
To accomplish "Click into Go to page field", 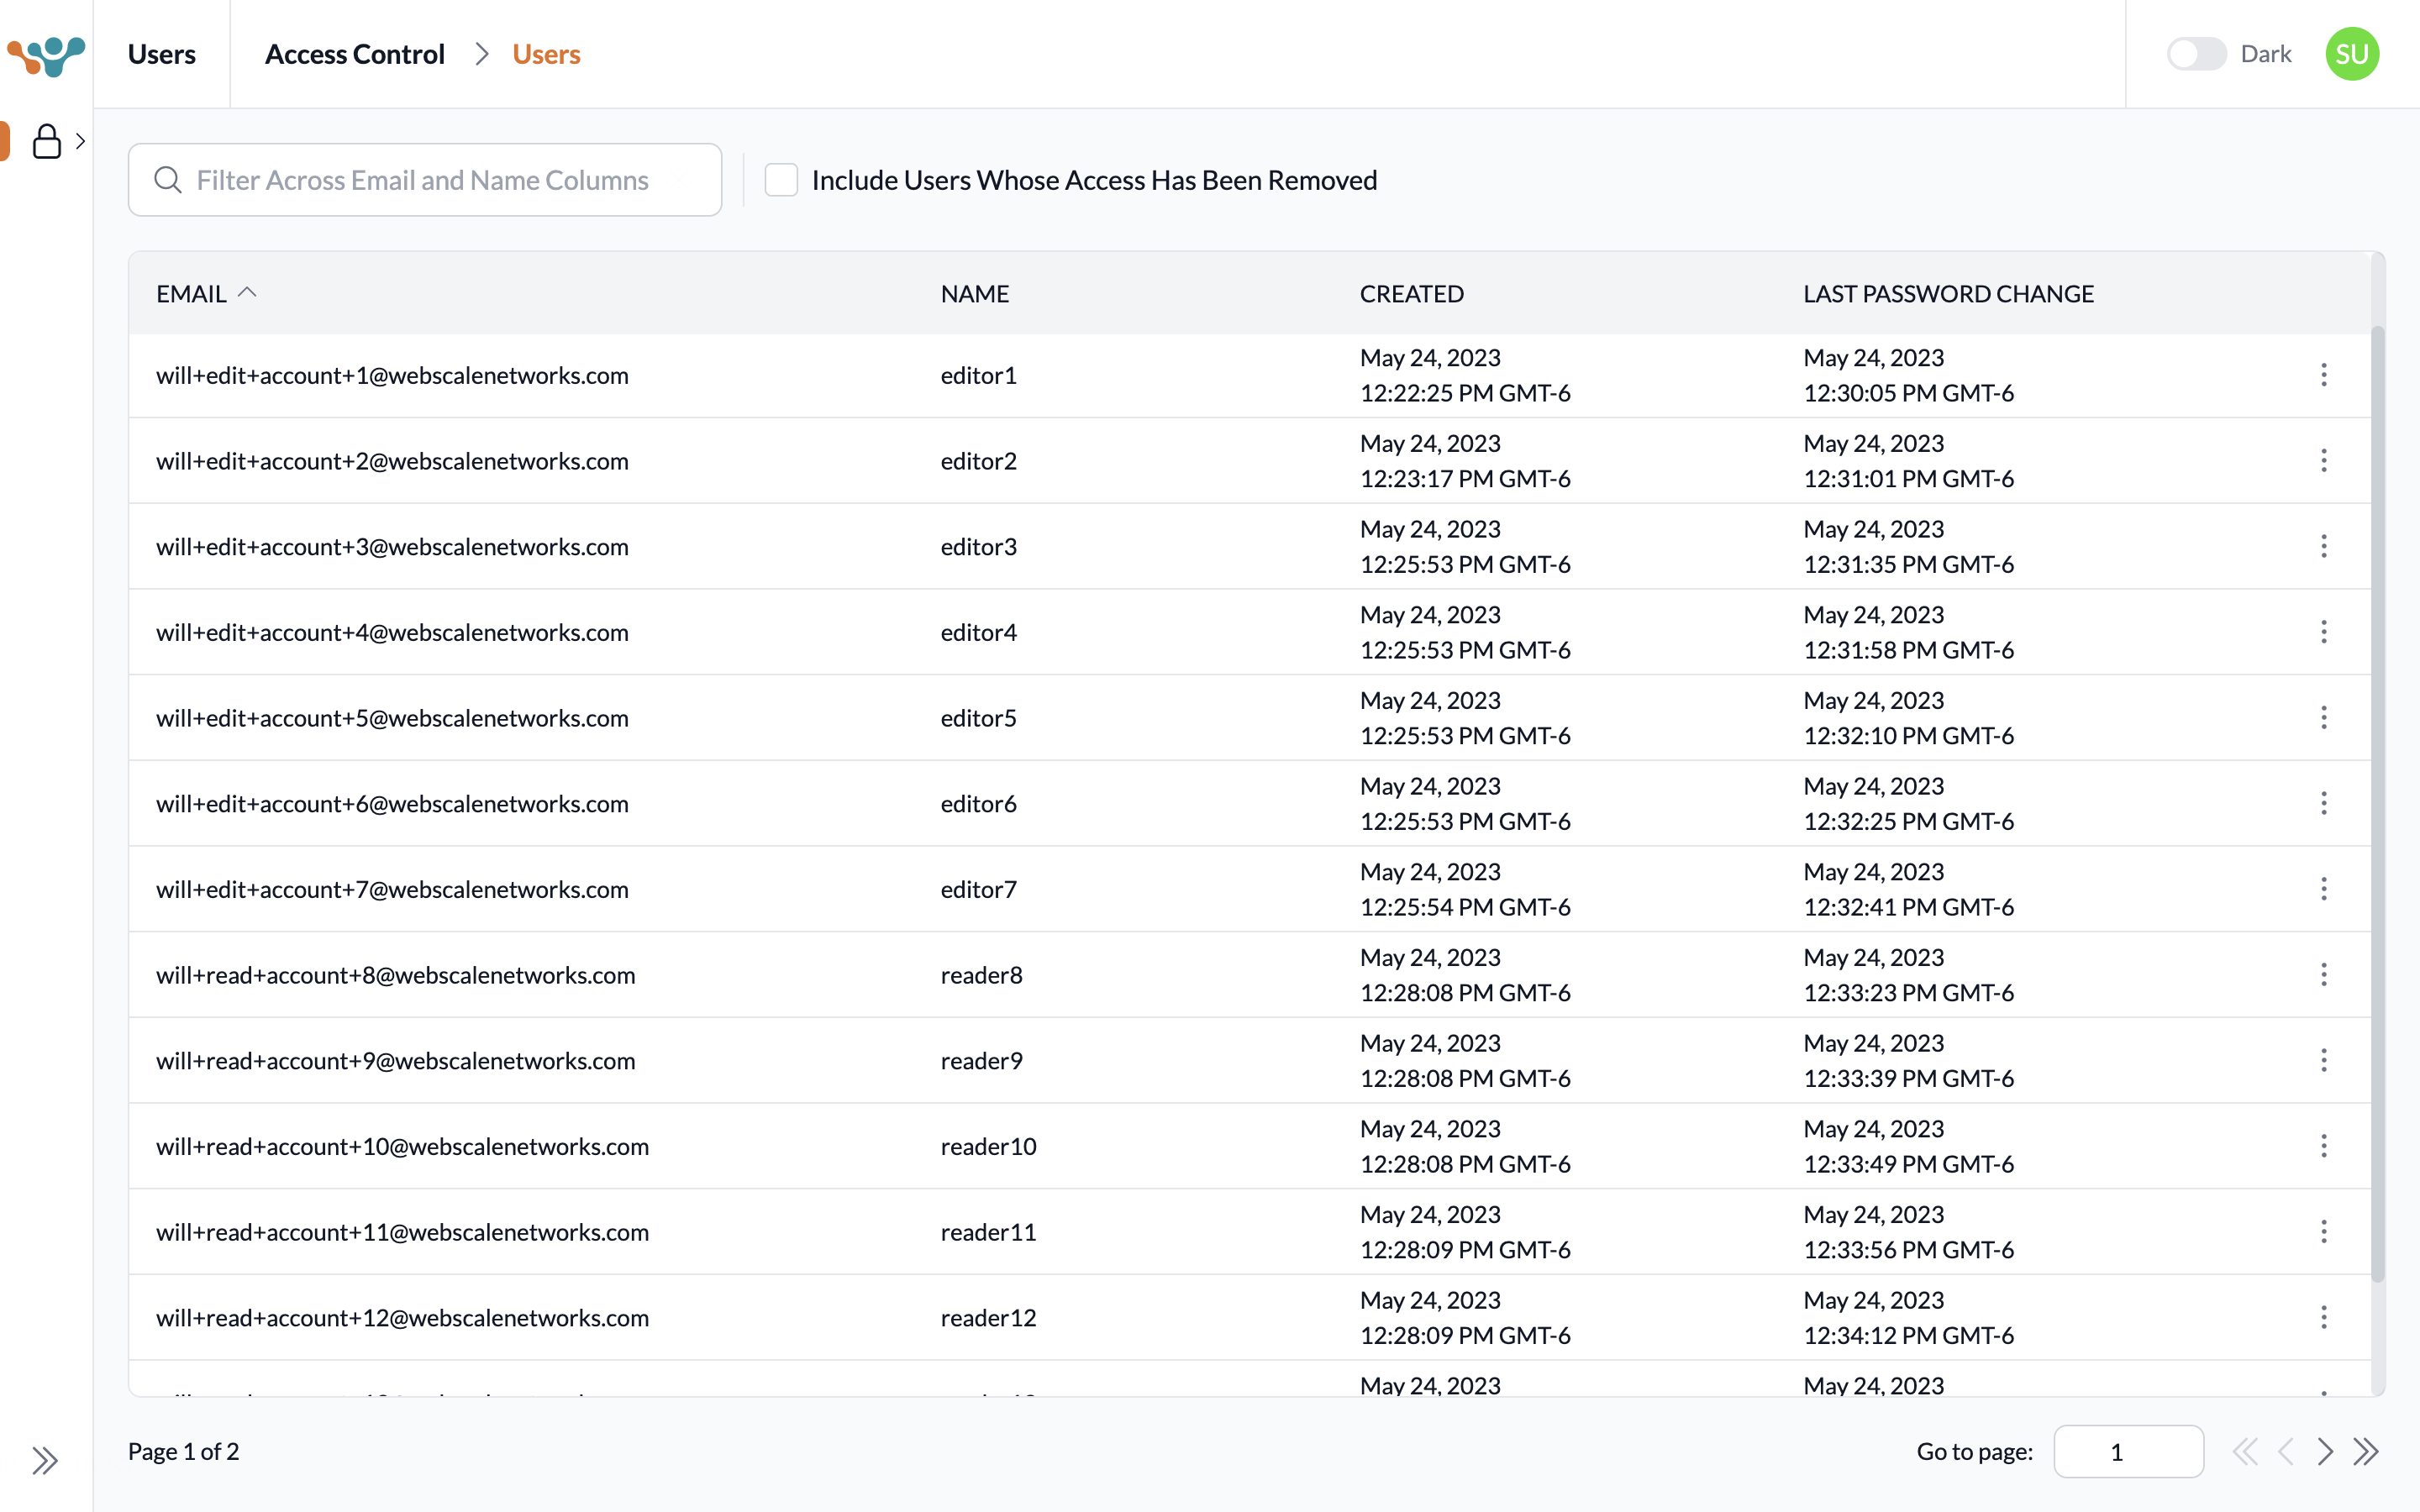I will (x=2128, y=1451).
